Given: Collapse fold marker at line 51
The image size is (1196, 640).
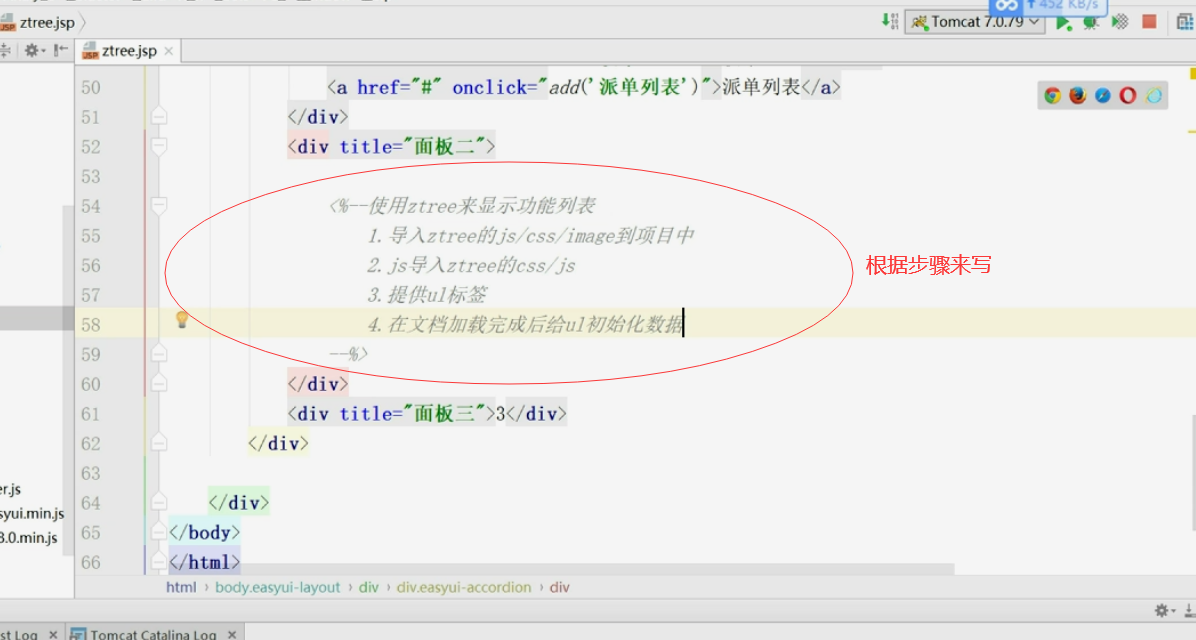Looking at the screenshot, I should pyautogui.click(x=159, y=116).
